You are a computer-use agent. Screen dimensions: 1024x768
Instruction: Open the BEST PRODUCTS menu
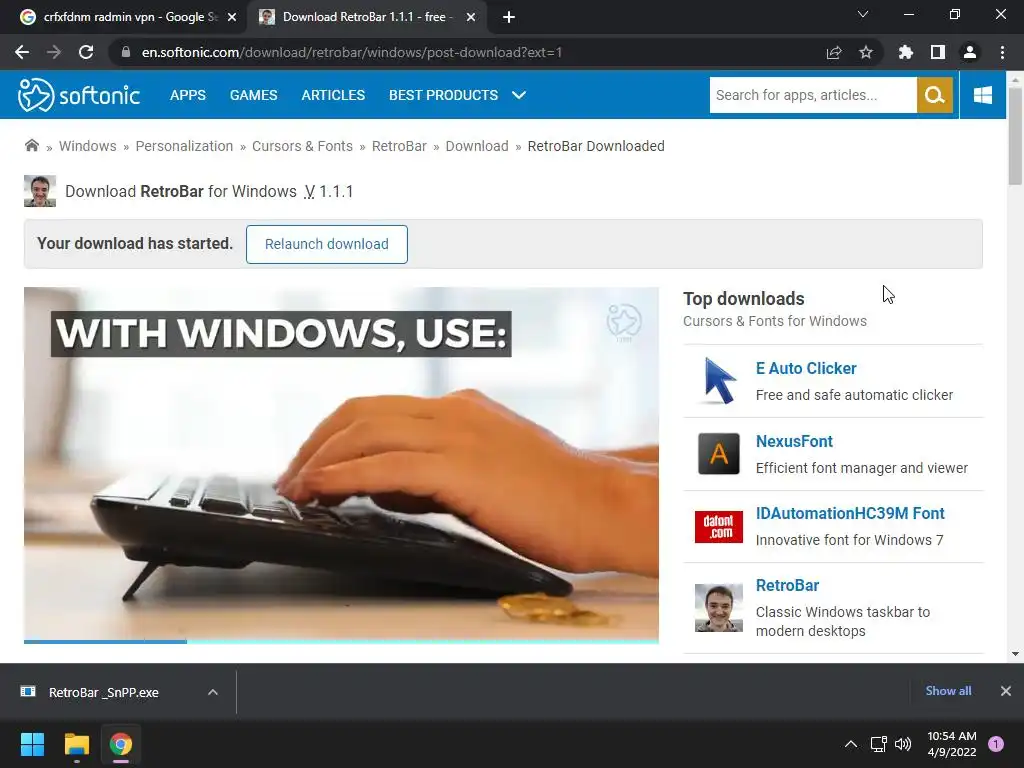pos(443,95)
